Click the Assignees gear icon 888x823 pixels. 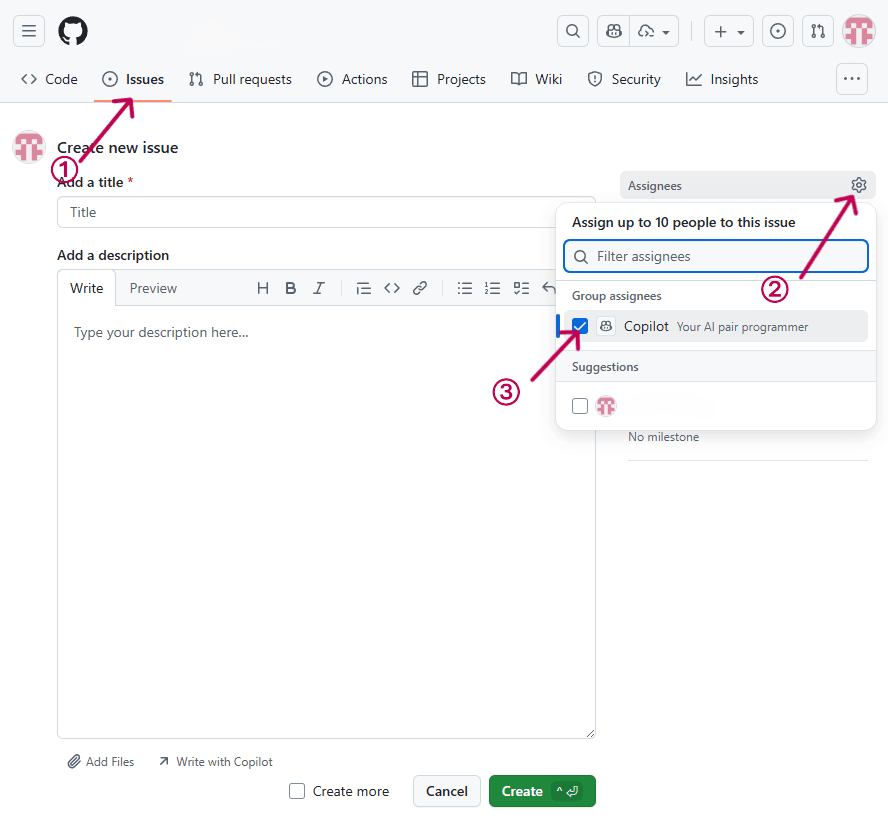[x=858, y=185]
